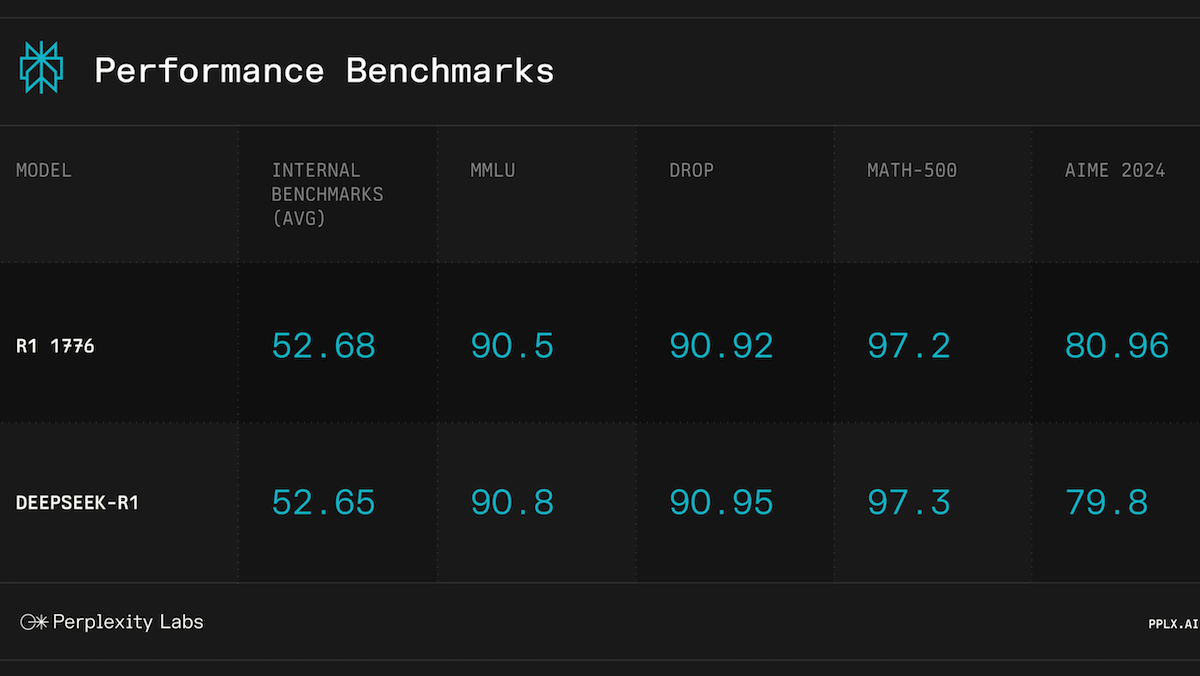Click the 90.92 DROP score

coord(721,346)
